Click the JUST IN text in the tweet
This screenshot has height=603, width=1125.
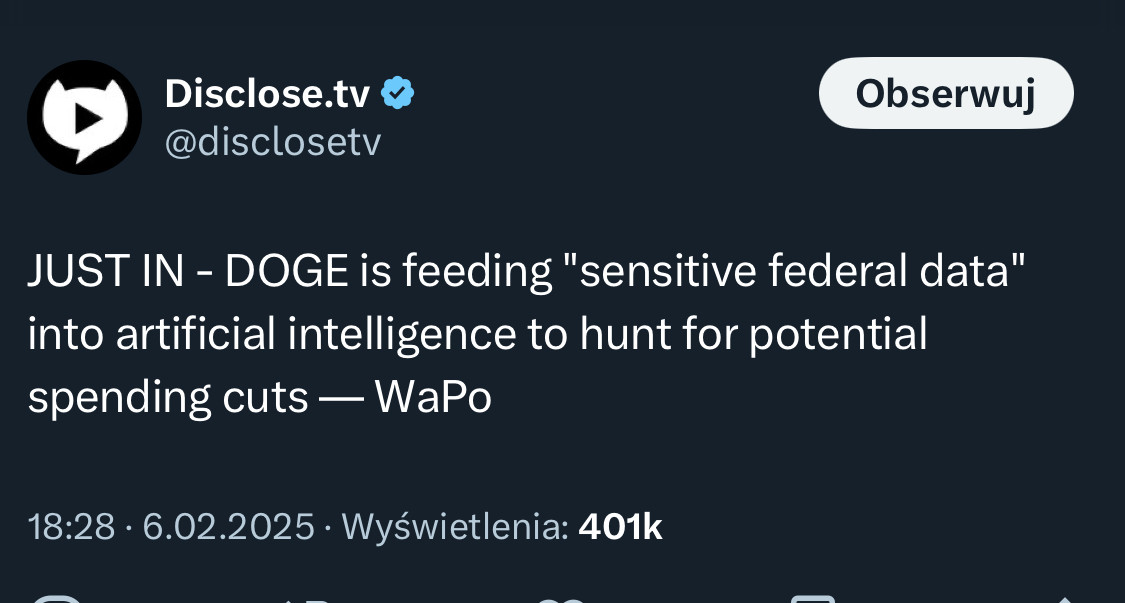105,271
